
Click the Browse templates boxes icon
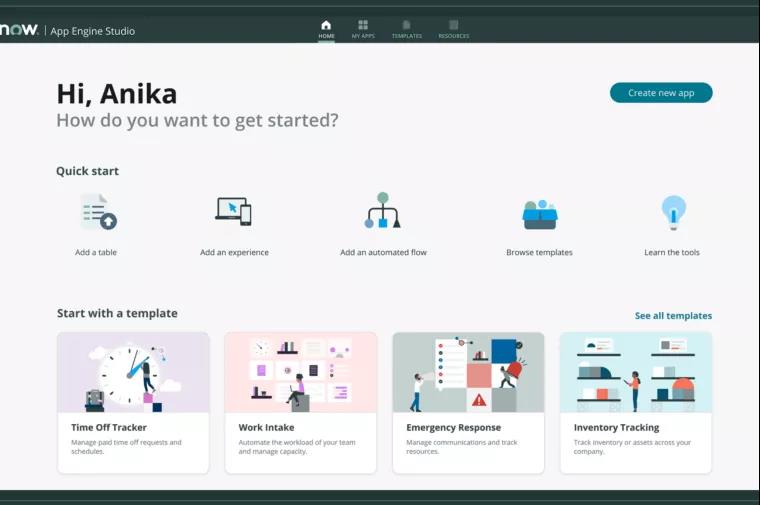pyautogui.click(x=539, y=213)
